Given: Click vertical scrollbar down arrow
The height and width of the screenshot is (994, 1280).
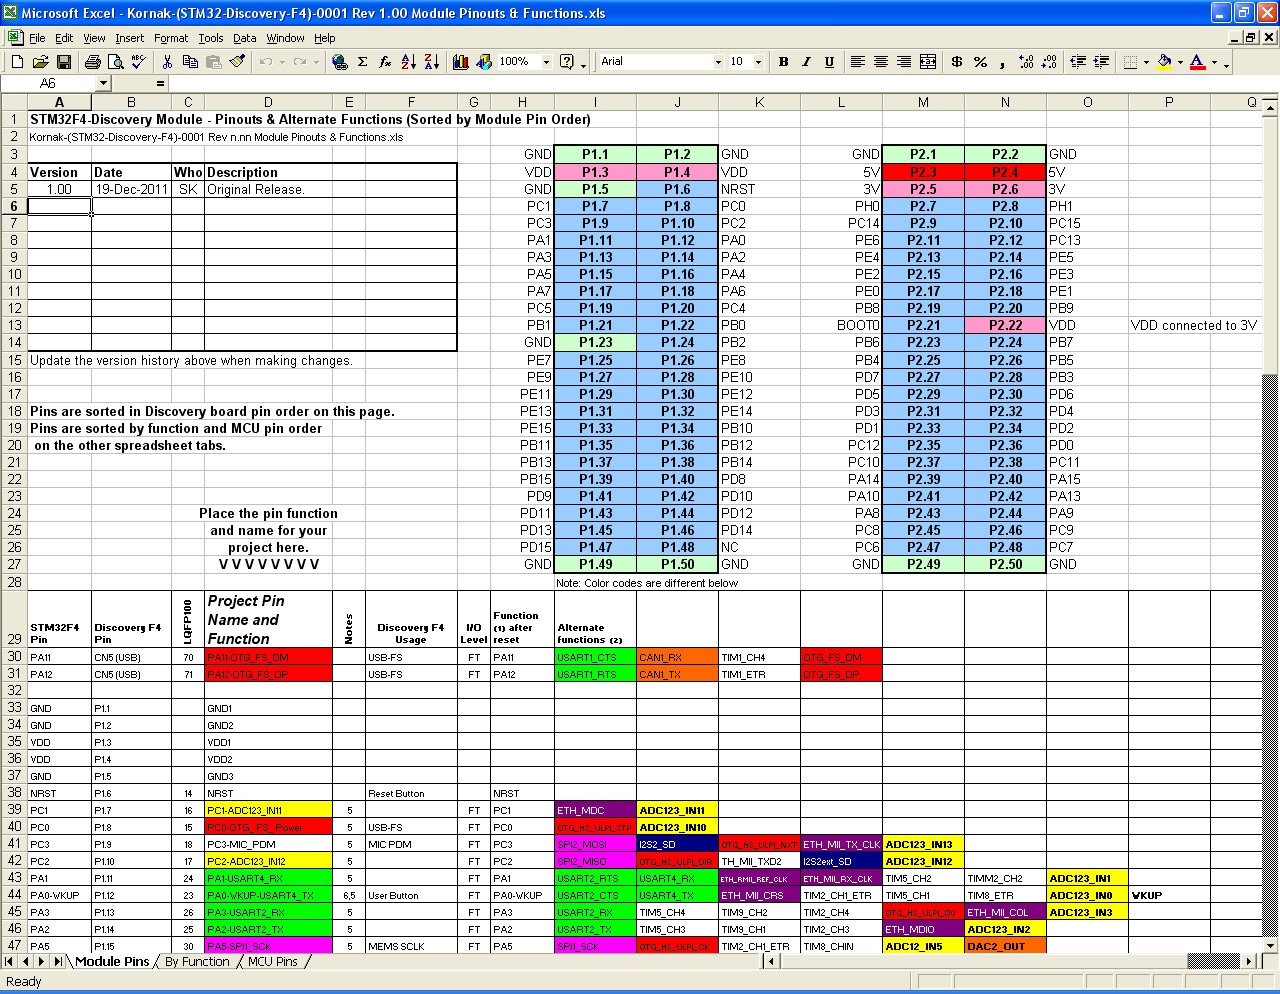Looking at the screenshot, I should coord(1271,945).
